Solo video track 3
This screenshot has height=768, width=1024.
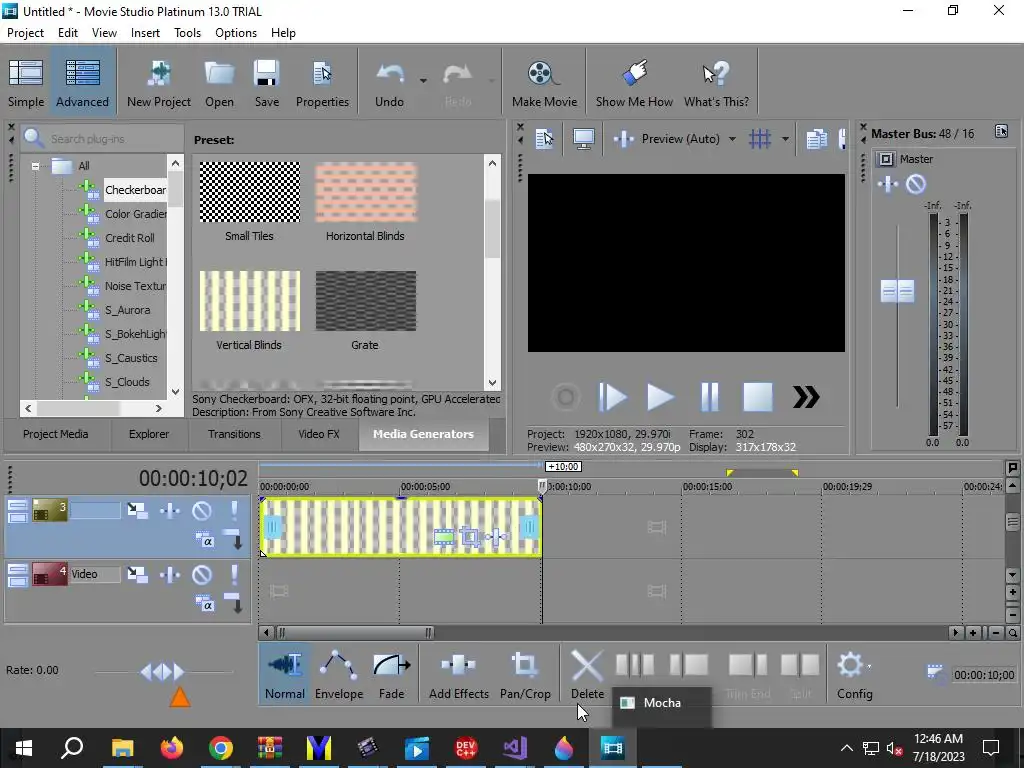click(234, 510)
